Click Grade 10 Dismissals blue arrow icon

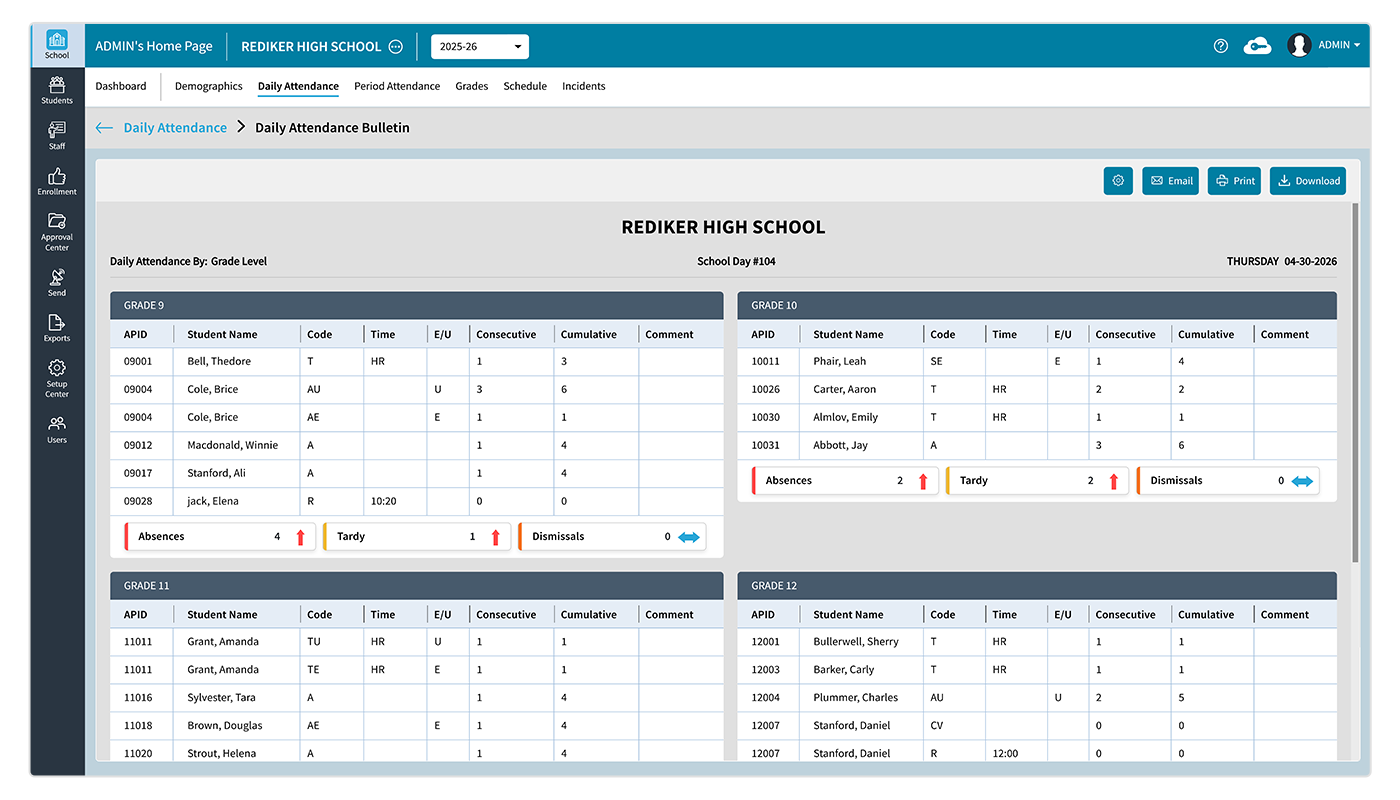coord(1302,481)
